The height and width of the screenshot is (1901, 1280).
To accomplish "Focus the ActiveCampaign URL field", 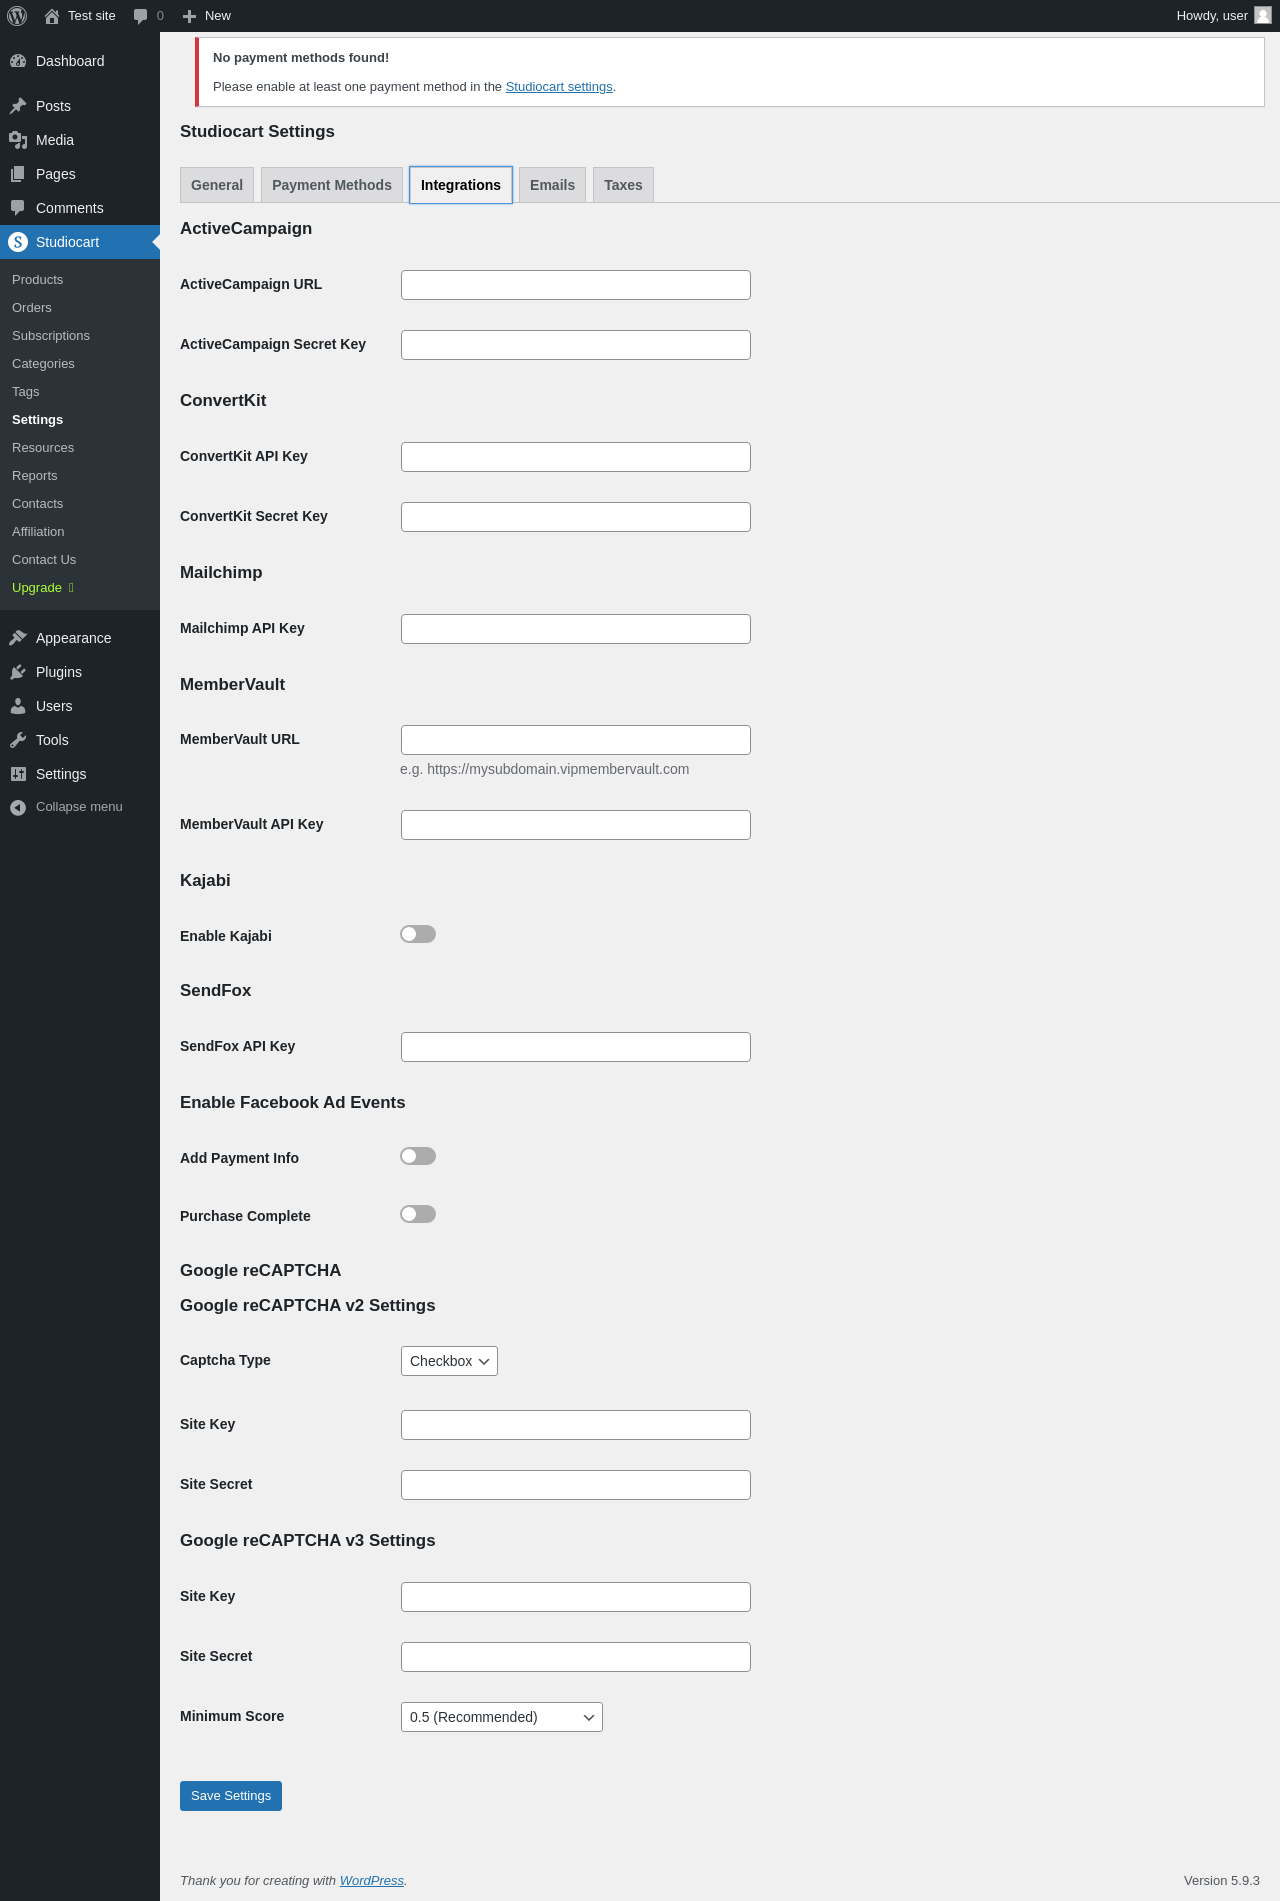I will (576, 285).
